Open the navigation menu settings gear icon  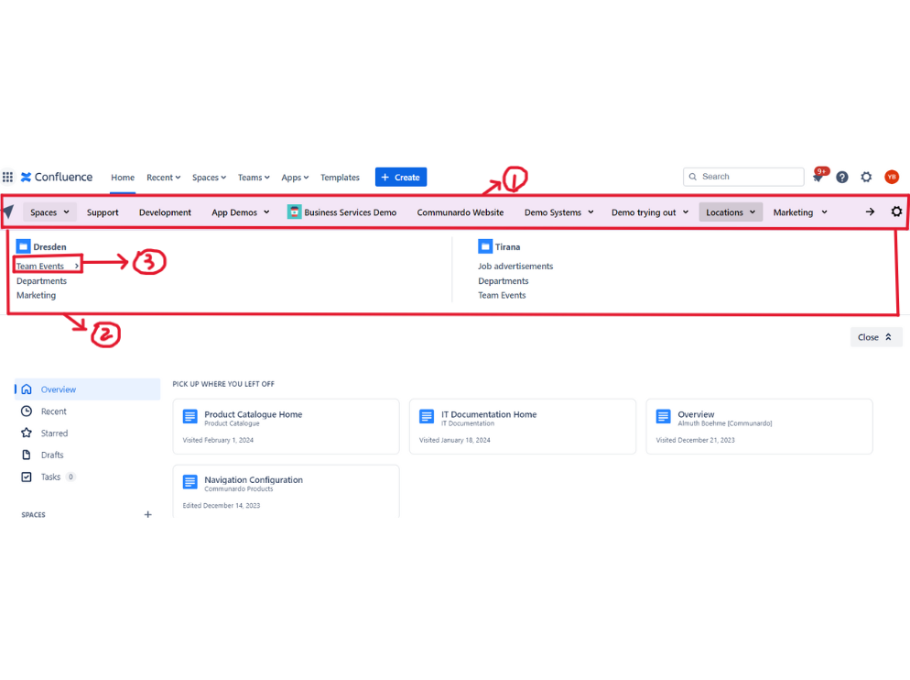click(x=896, y=212)
